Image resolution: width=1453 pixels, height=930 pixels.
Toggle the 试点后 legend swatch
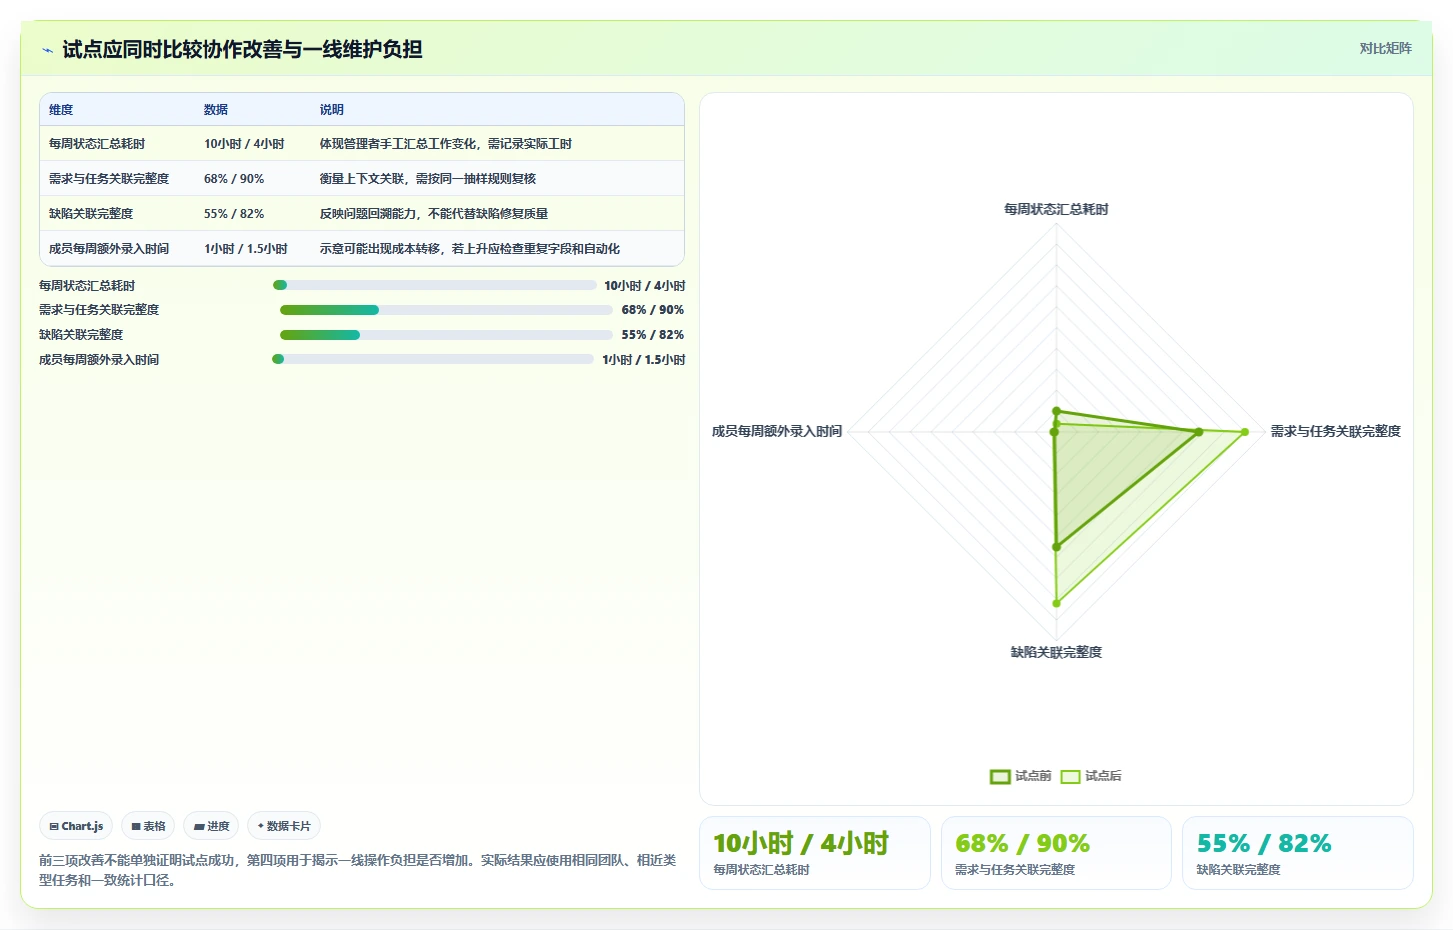click(1070, 776)
